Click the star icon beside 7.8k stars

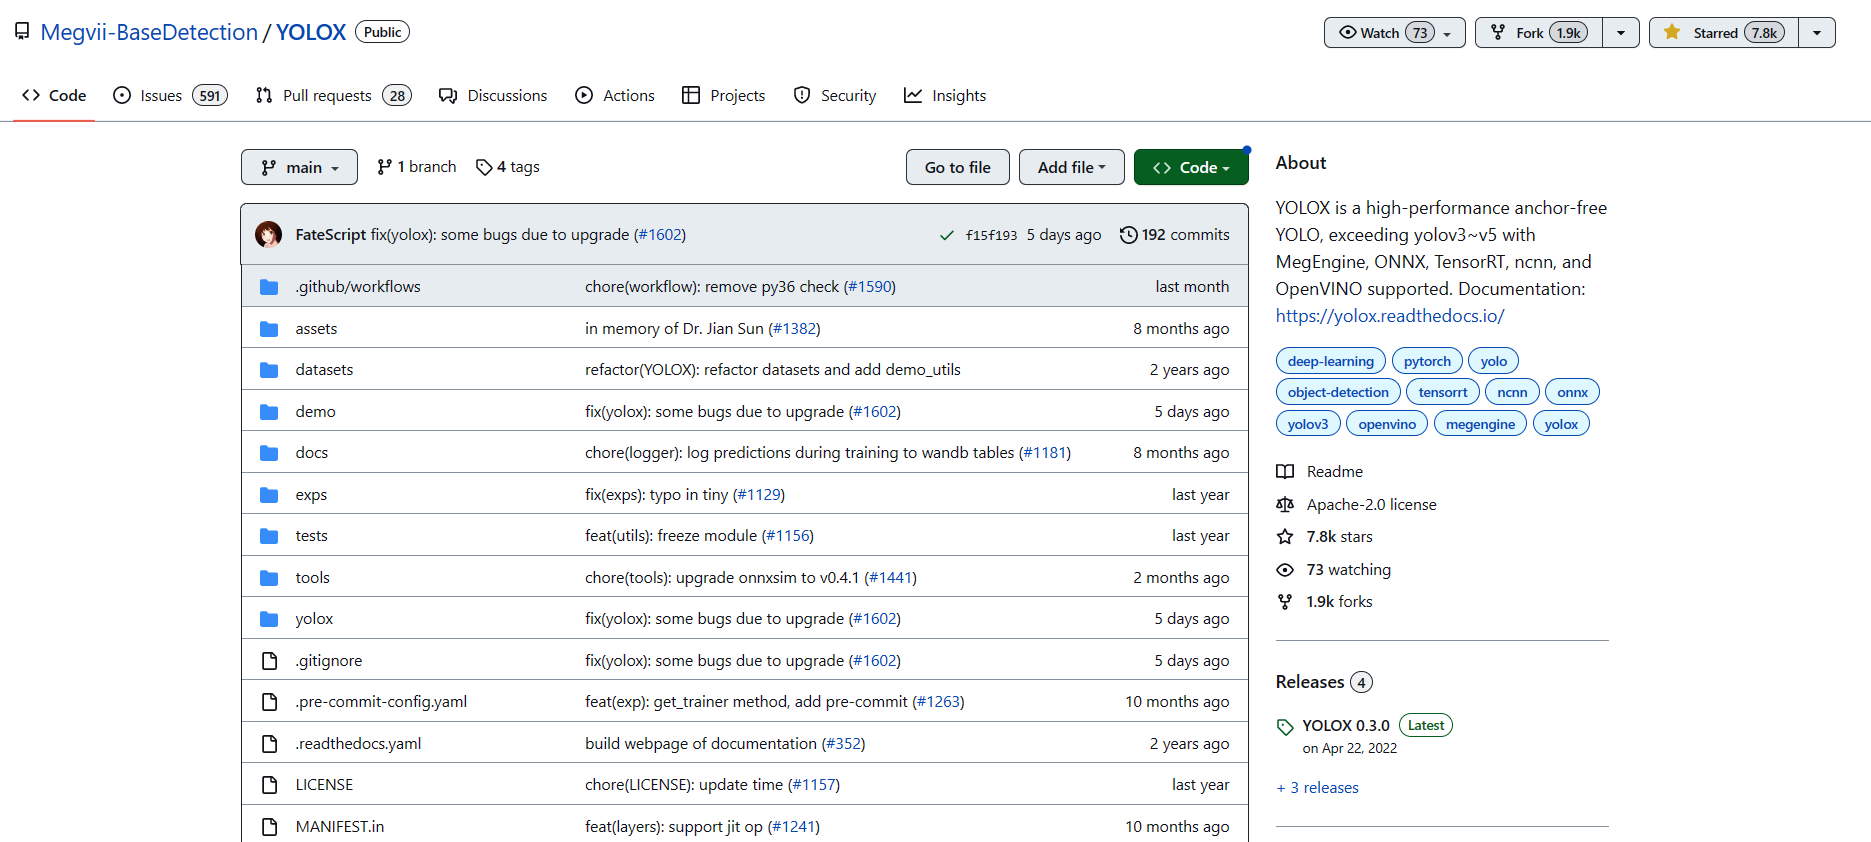(x=1285, y=537)
